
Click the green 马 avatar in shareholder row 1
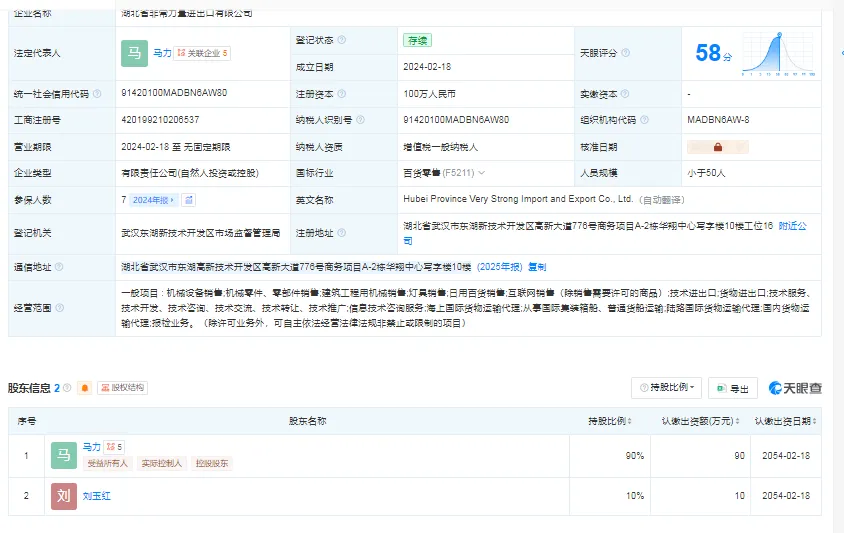64,455
